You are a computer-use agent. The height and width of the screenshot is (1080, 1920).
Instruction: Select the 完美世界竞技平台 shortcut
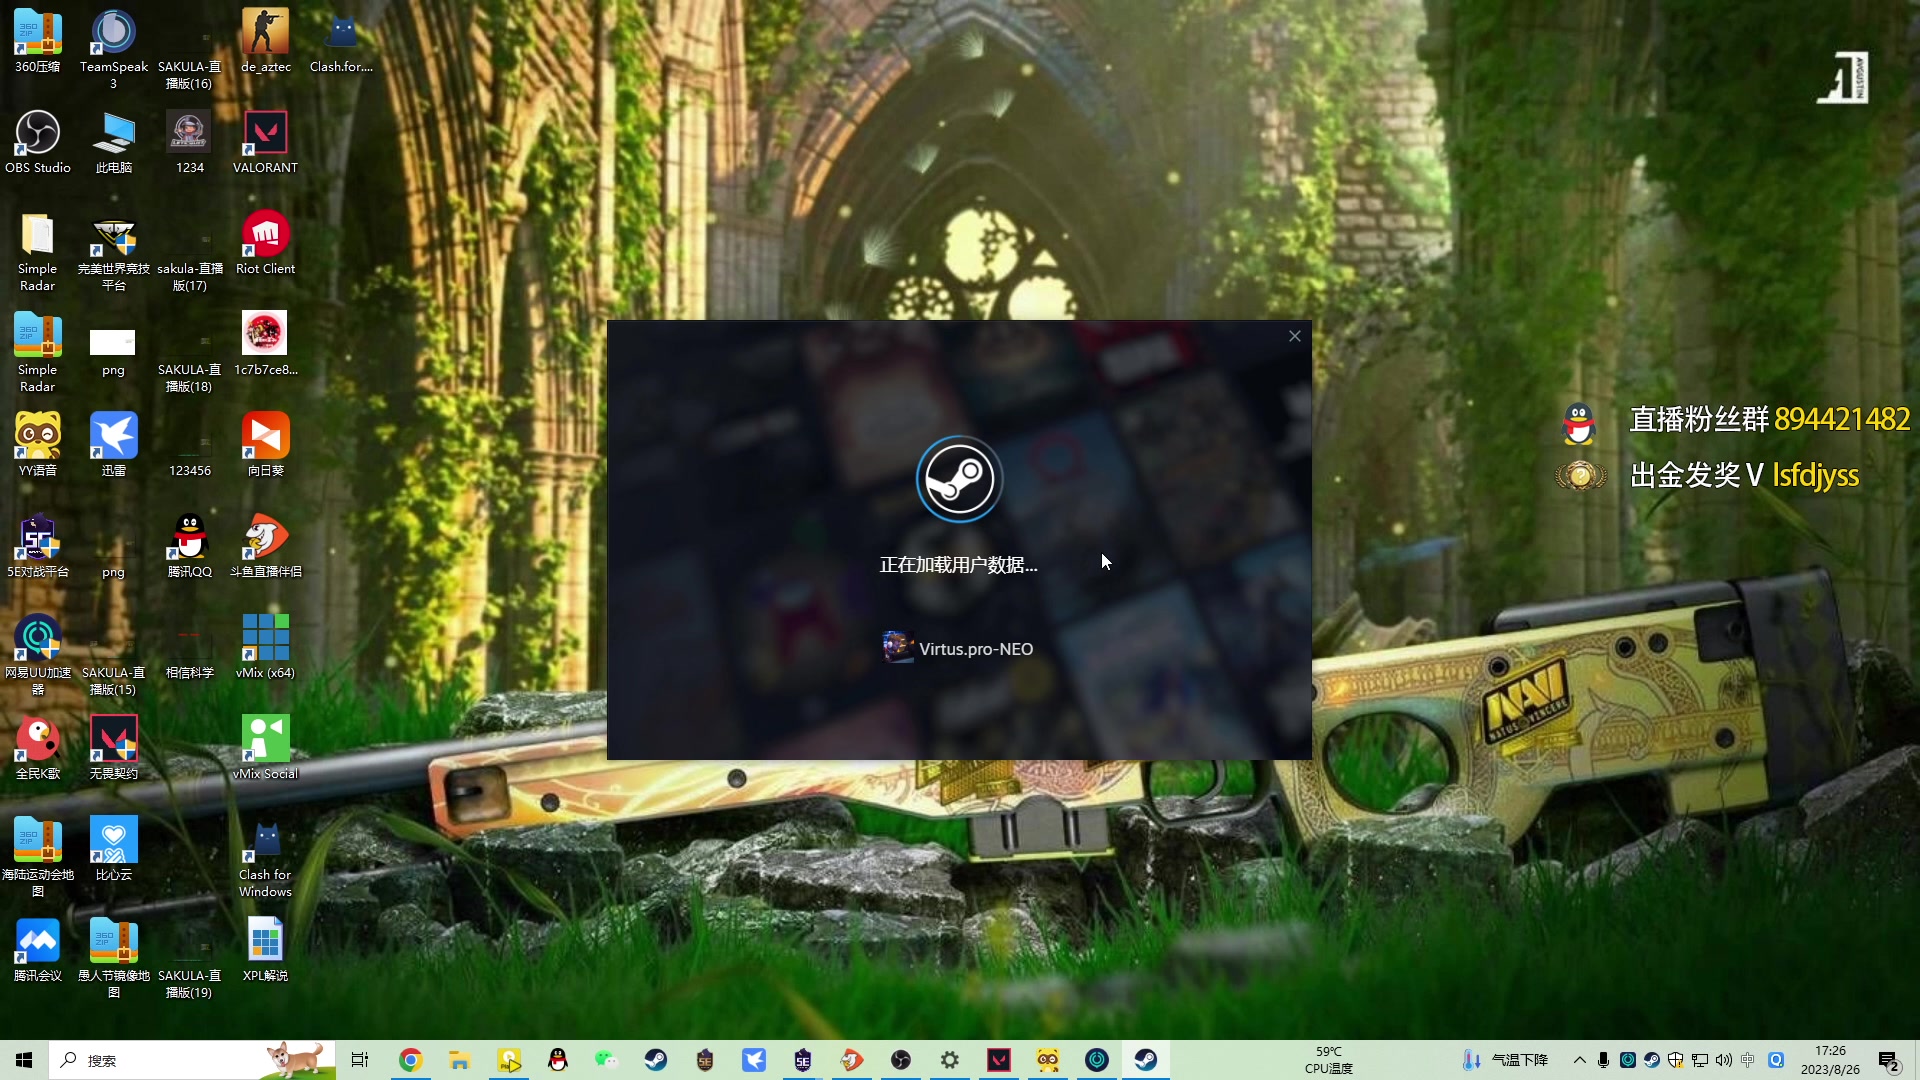click(113, 252)
